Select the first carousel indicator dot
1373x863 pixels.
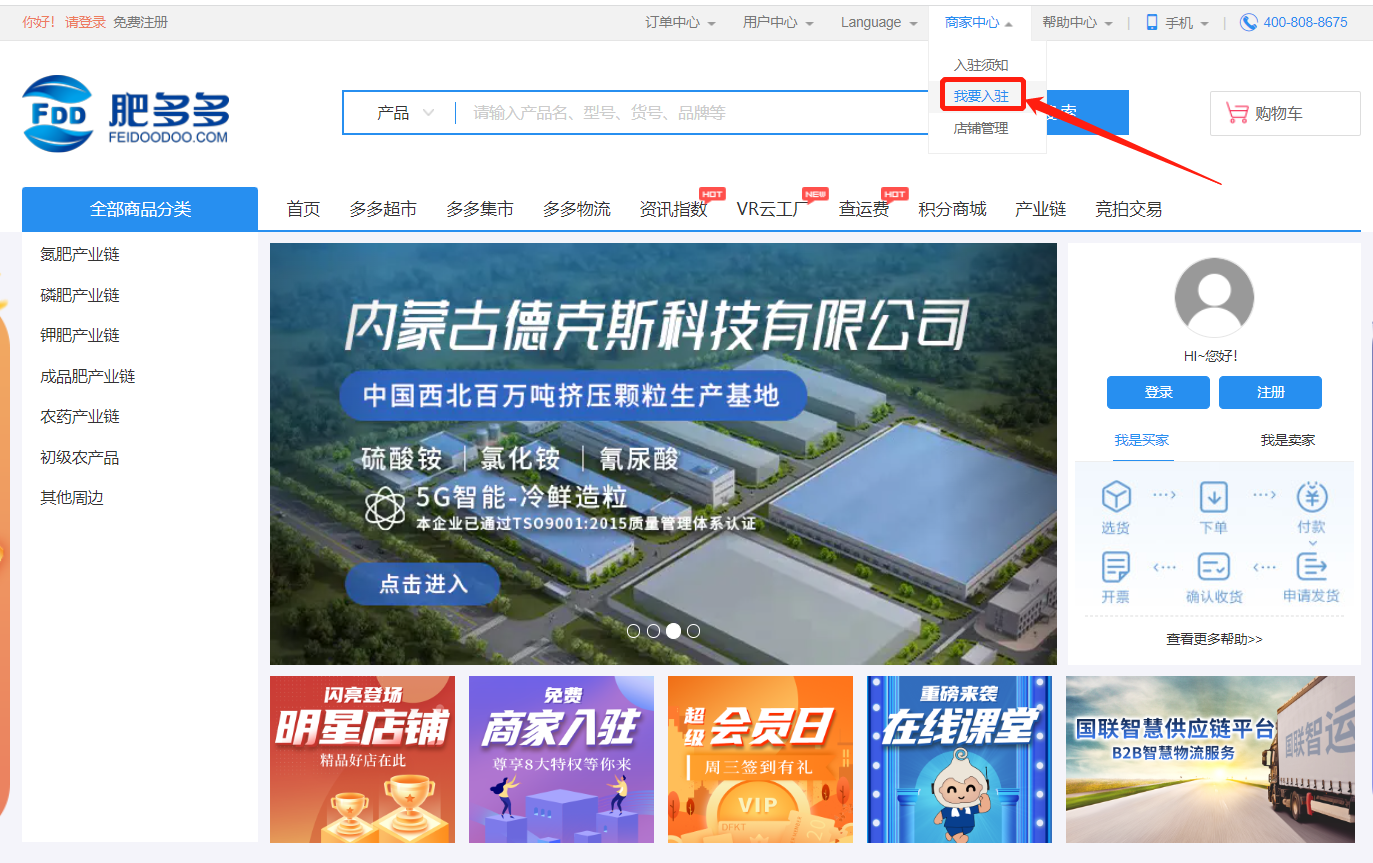point(633,631)
